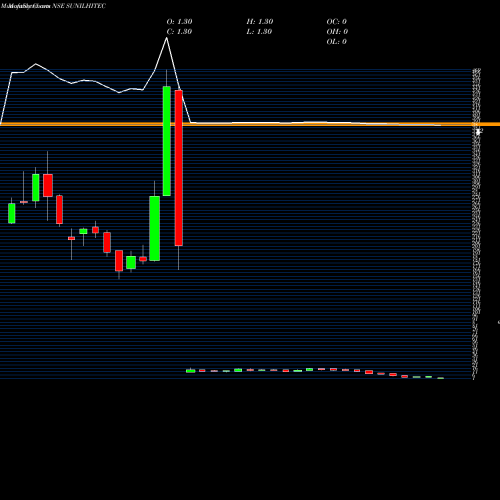Click the NSE SUNILHITEC ticker title
The width and height of the screenshot is (500, 500).
(79, 6)
